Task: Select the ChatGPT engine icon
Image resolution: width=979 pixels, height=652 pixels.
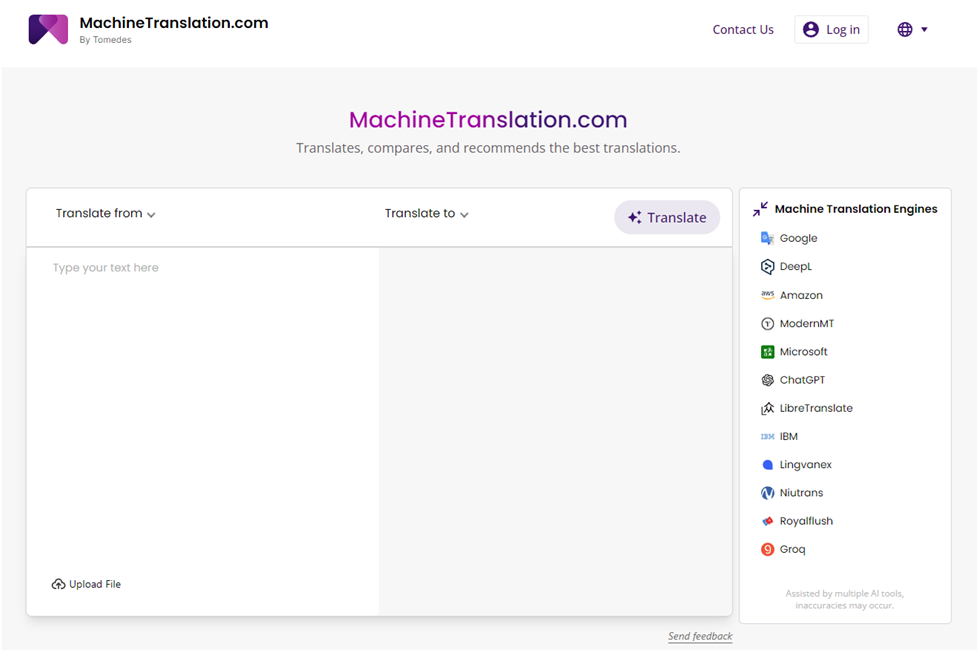Action: [x=766, y=380]
